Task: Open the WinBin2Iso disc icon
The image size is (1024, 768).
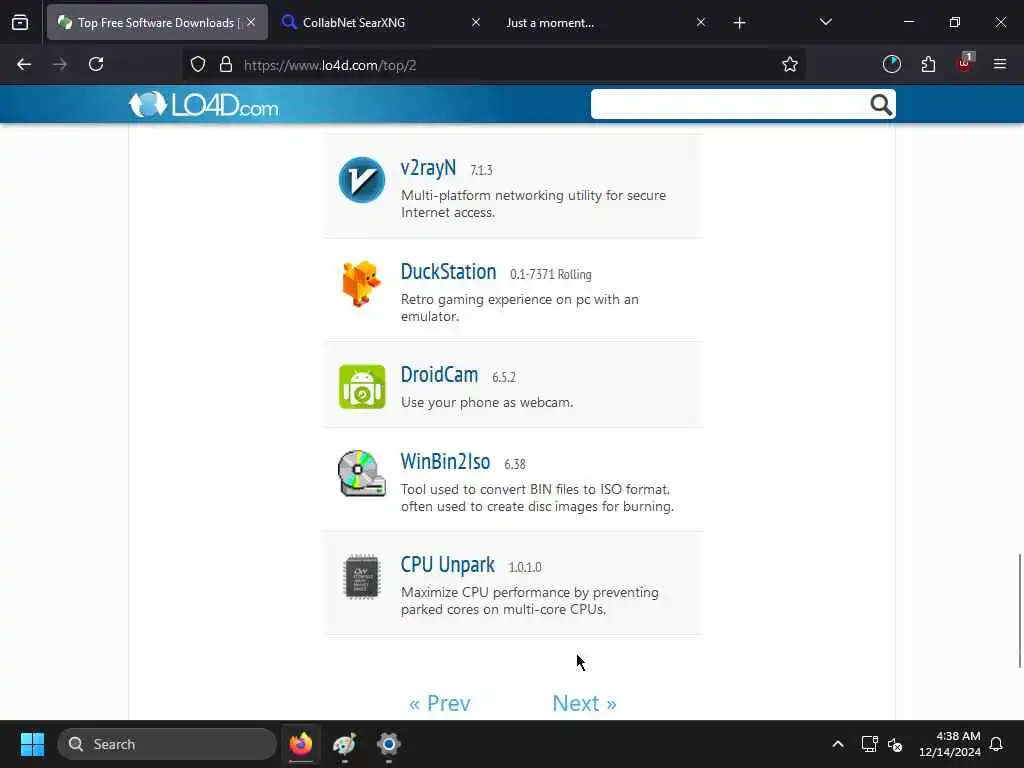Action: point(362,473)
